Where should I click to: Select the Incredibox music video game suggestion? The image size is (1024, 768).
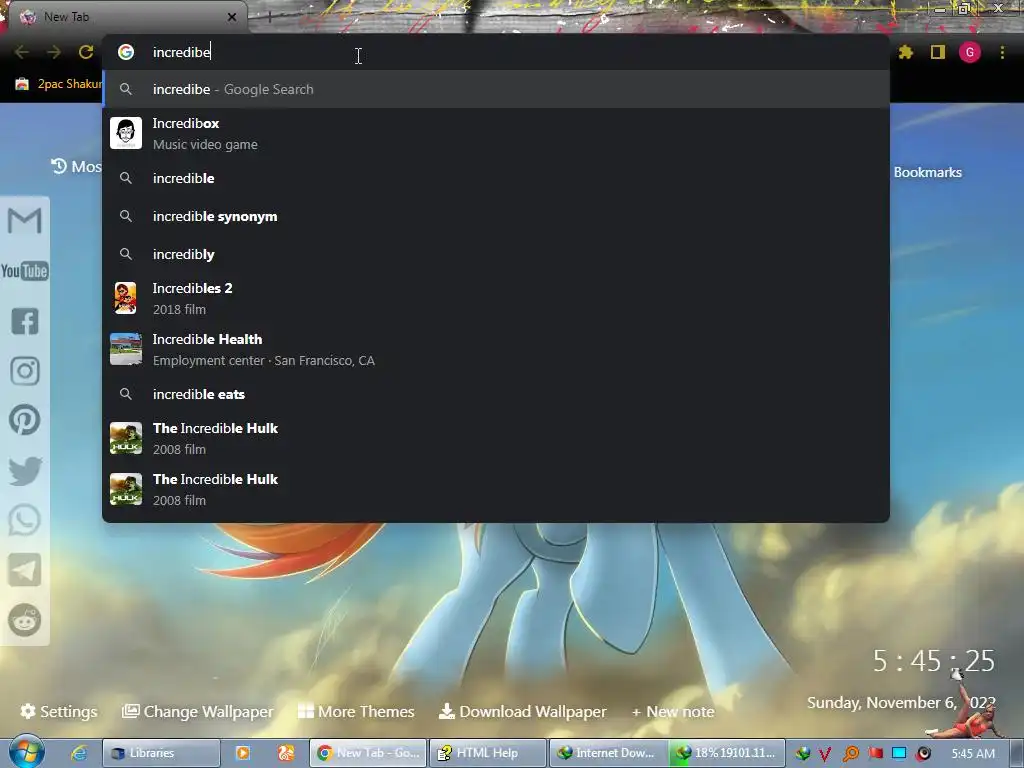(x=496, y=133)
